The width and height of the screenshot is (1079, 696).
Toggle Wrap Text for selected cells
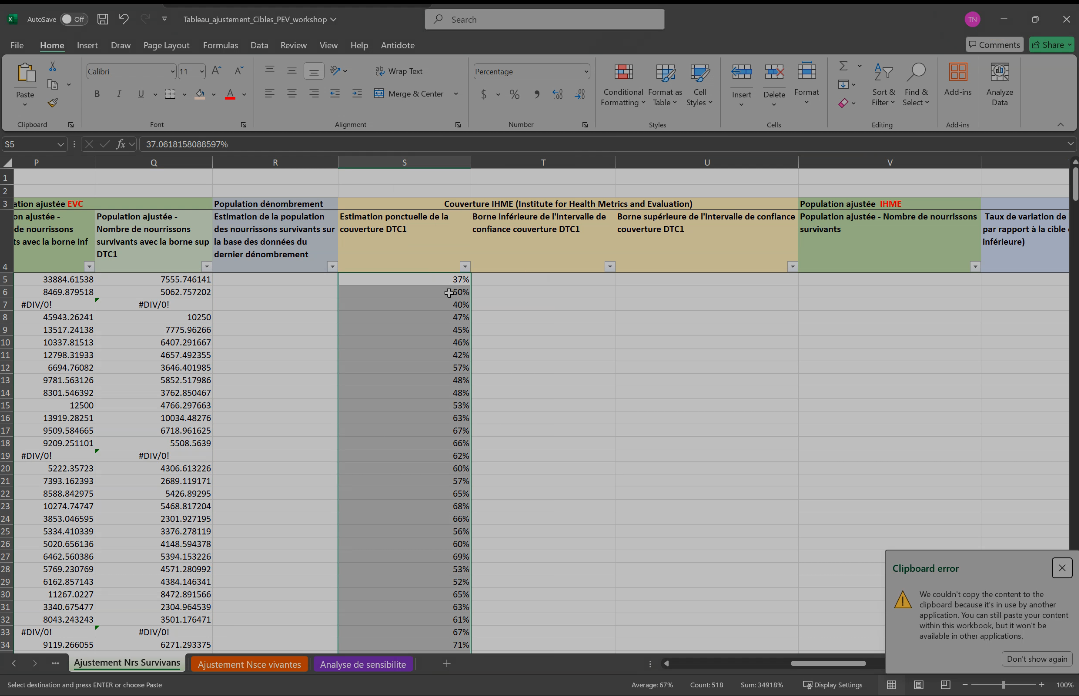398,71
